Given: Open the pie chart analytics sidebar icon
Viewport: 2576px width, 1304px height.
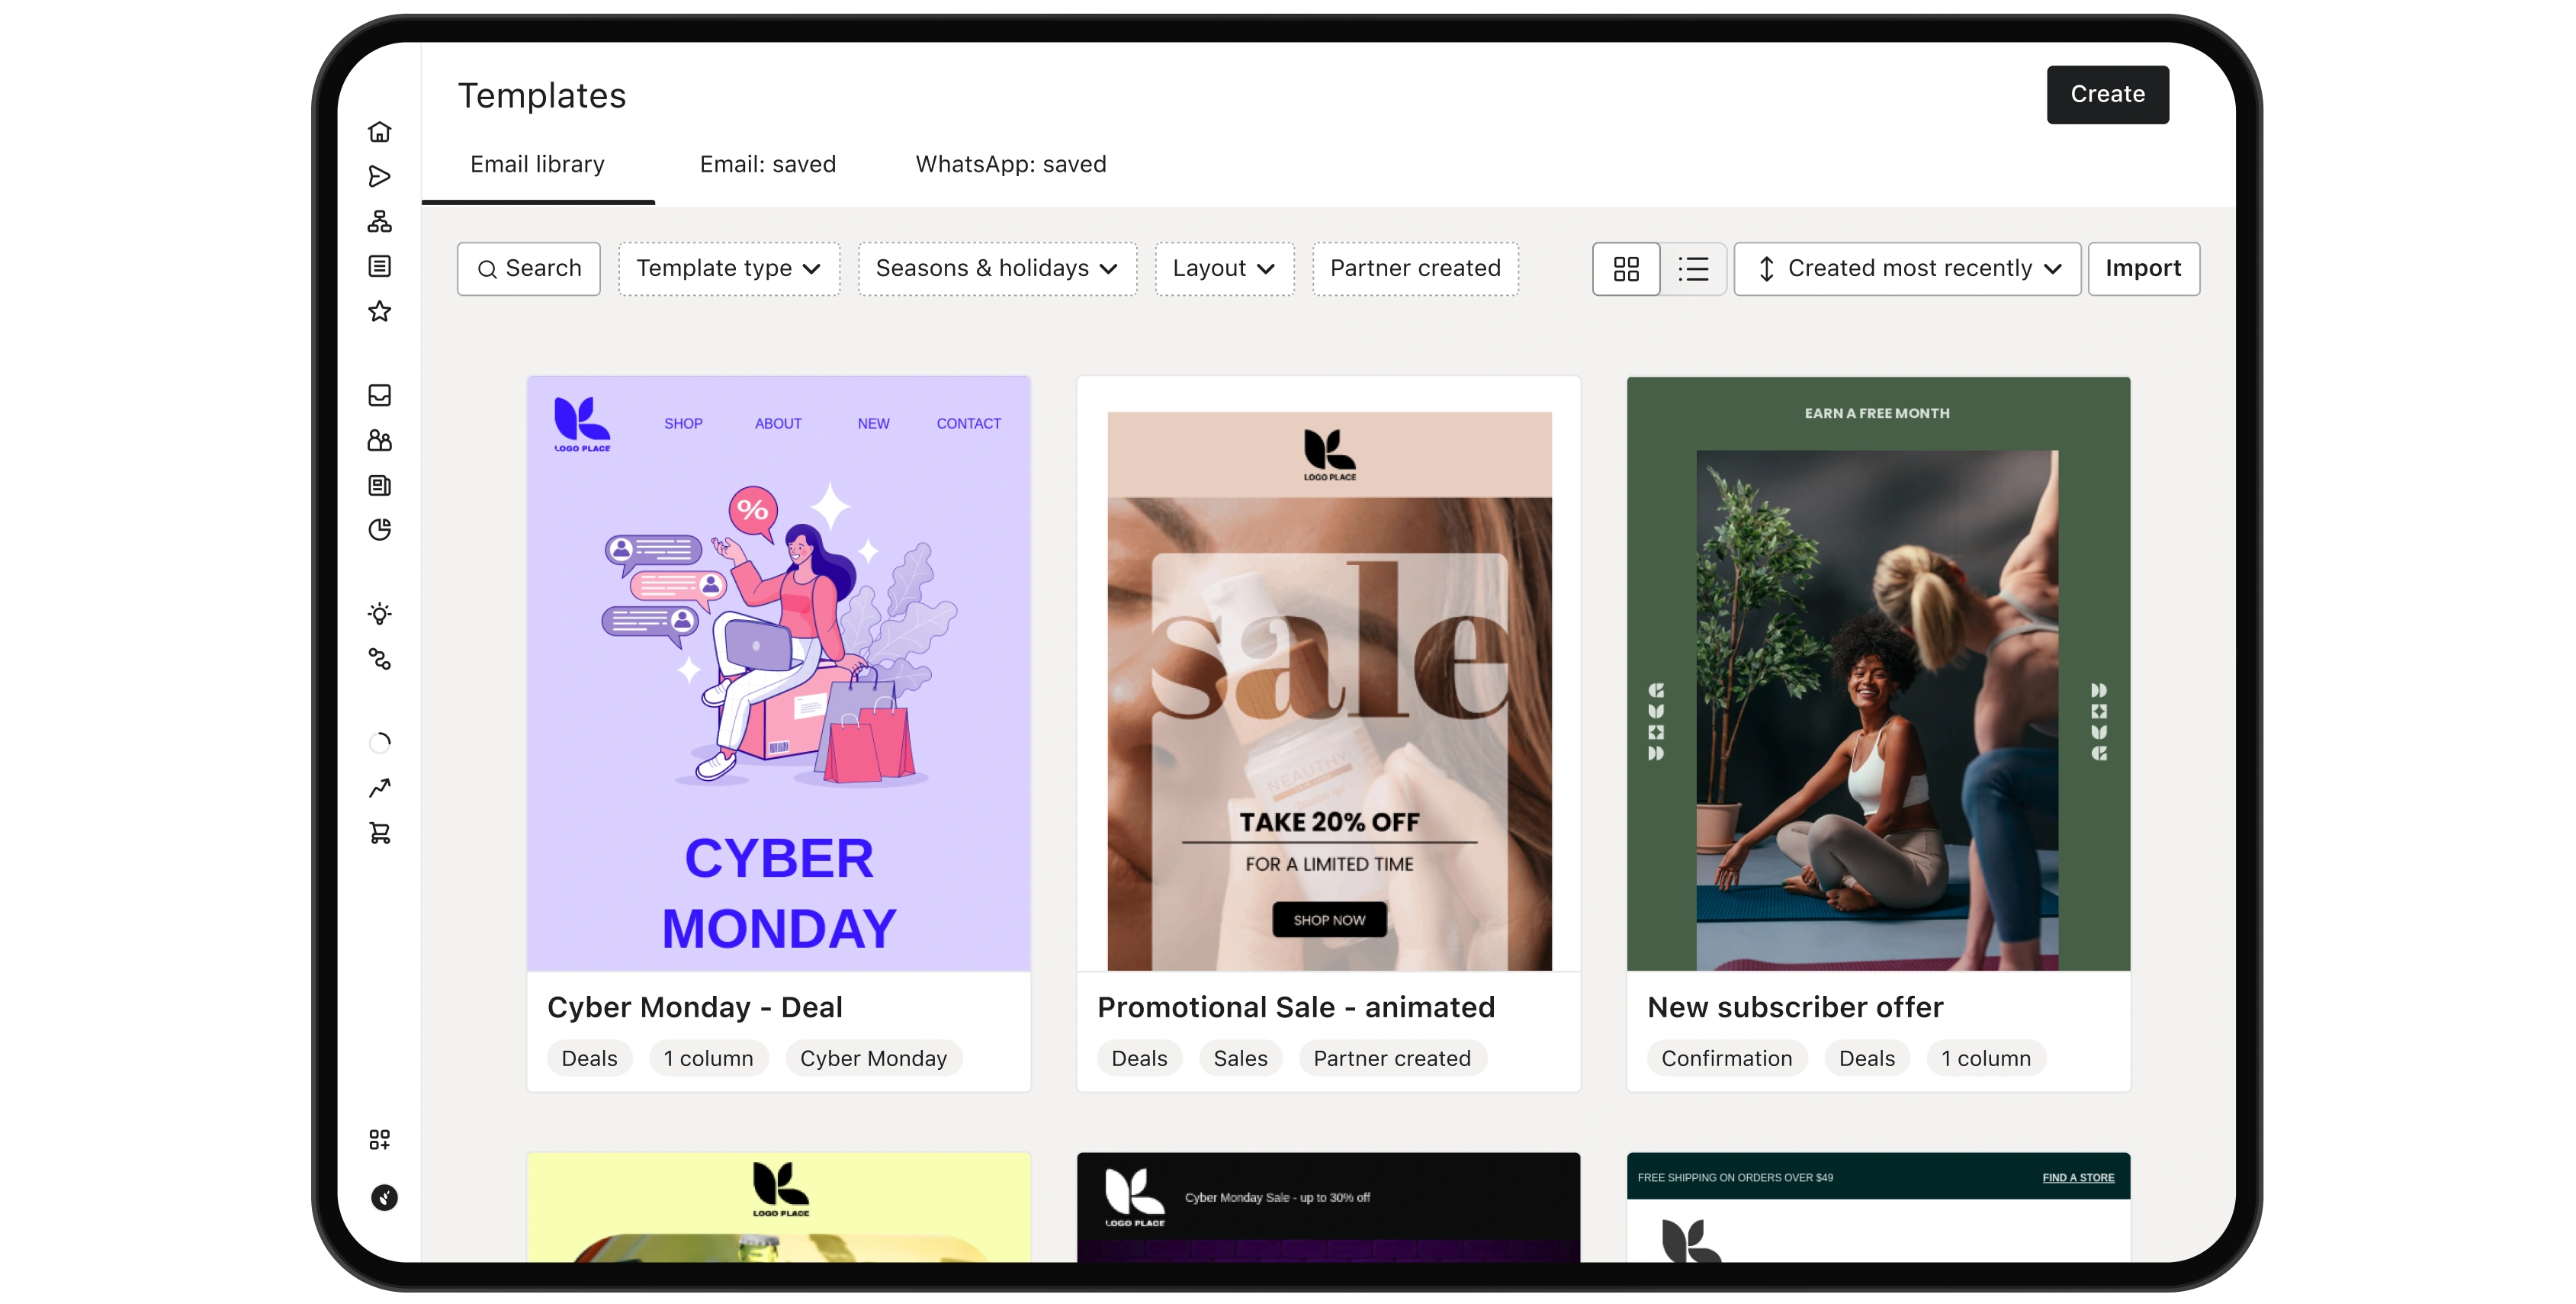Looking at the screenshot, I should click(x=379, y=529).
